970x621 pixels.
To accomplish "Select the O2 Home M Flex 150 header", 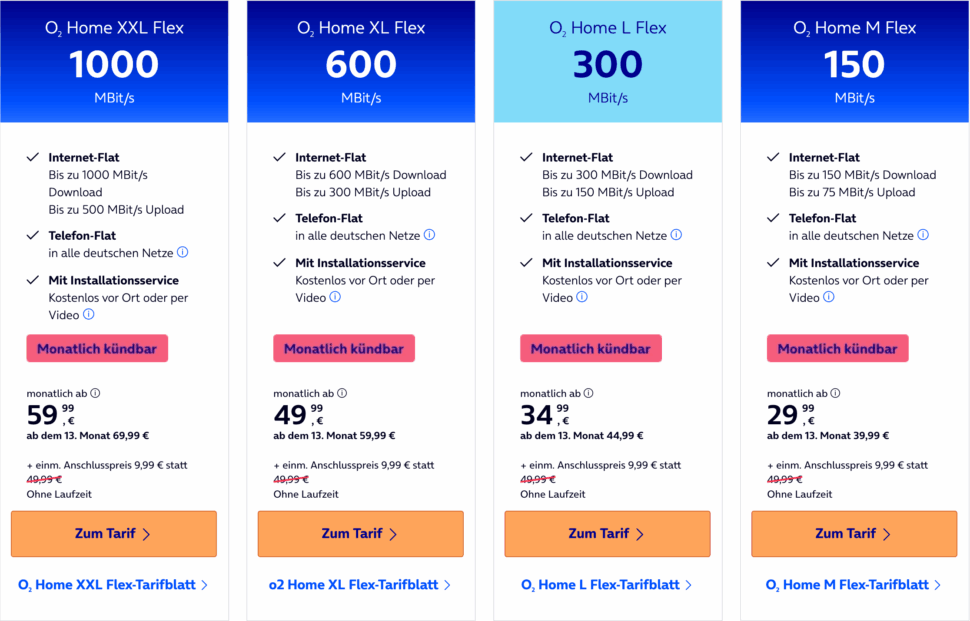I will 854,60.
